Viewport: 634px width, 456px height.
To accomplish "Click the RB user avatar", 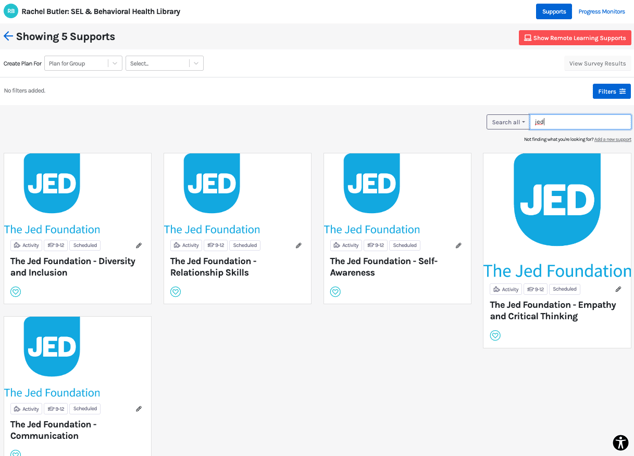I will (x=11, y=11).
